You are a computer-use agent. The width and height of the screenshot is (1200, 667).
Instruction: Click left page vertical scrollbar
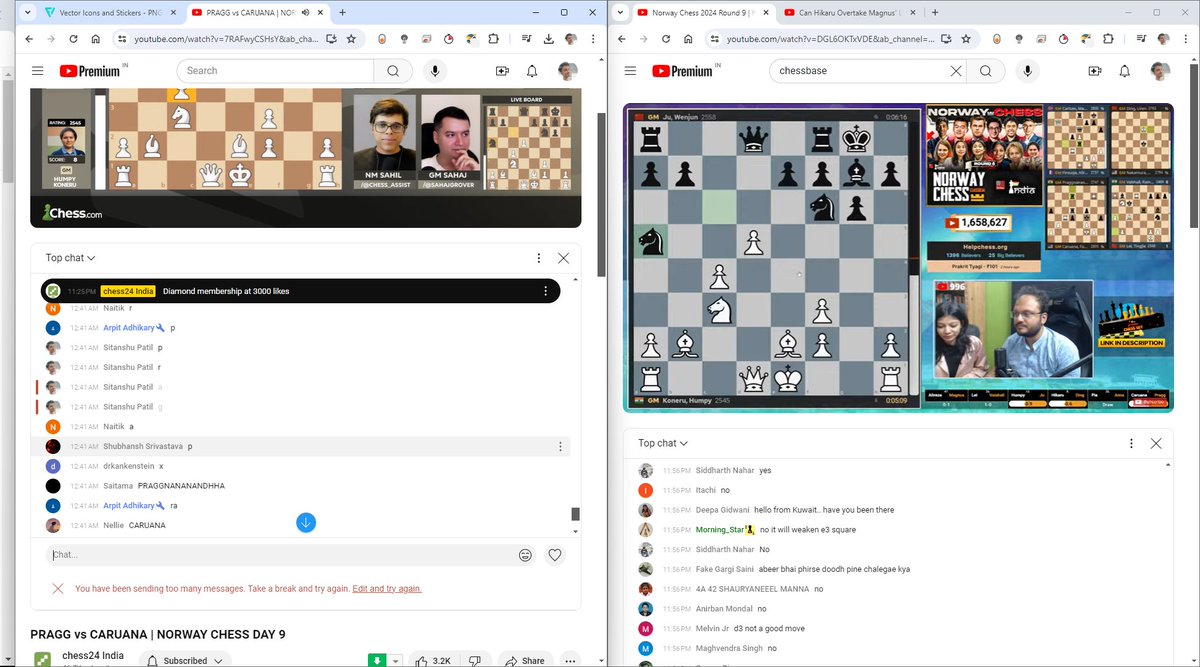tap(602, 194)
